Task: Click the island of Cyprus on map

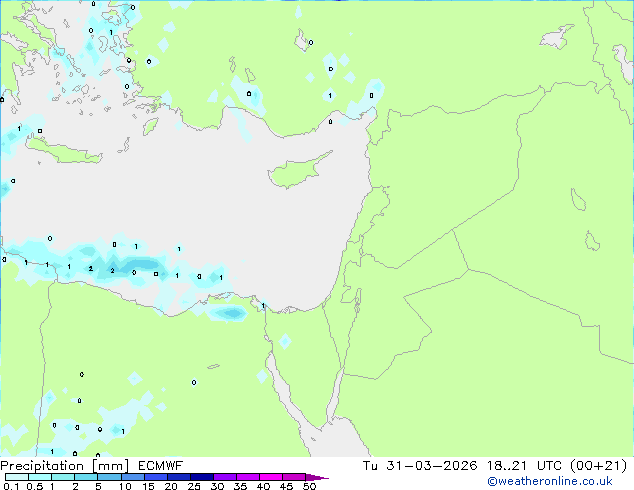Action: click(297, 171)
